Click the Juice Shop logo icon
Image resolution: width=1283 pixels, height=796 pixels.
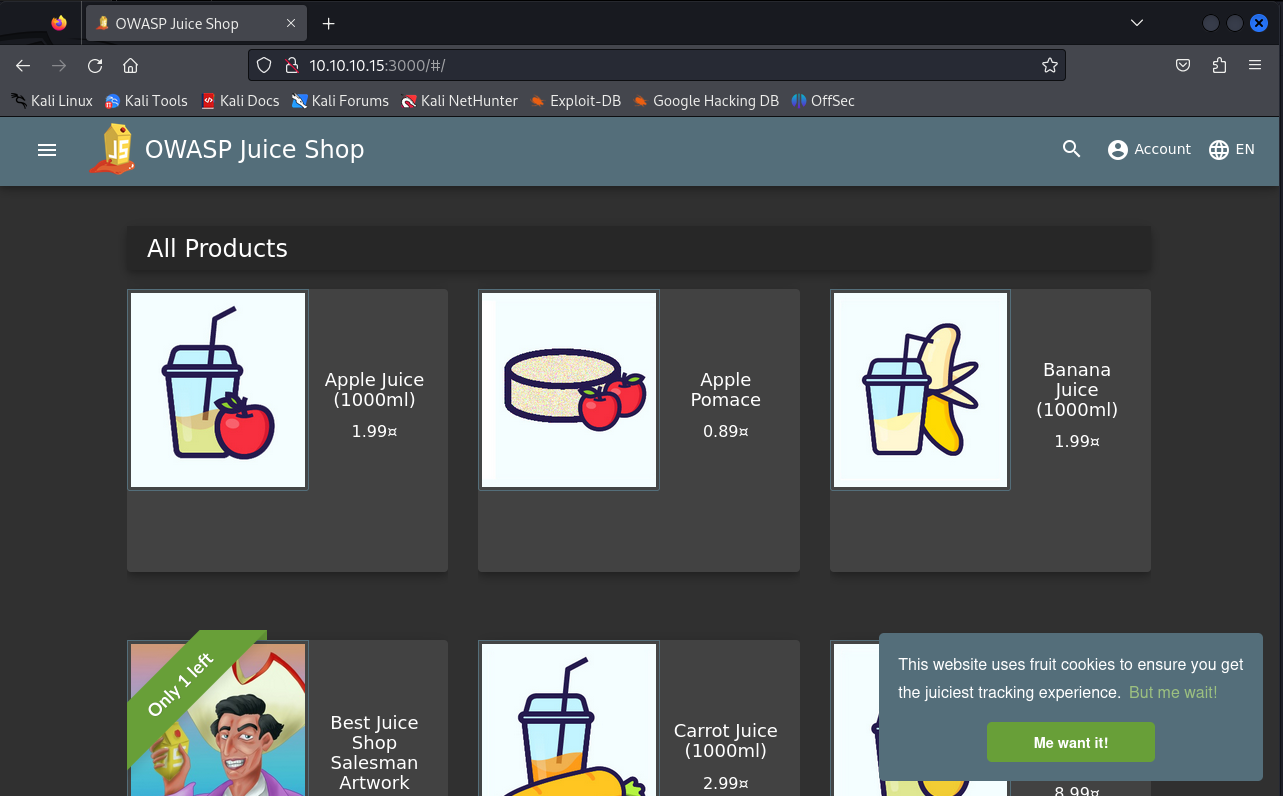point(113,150)
